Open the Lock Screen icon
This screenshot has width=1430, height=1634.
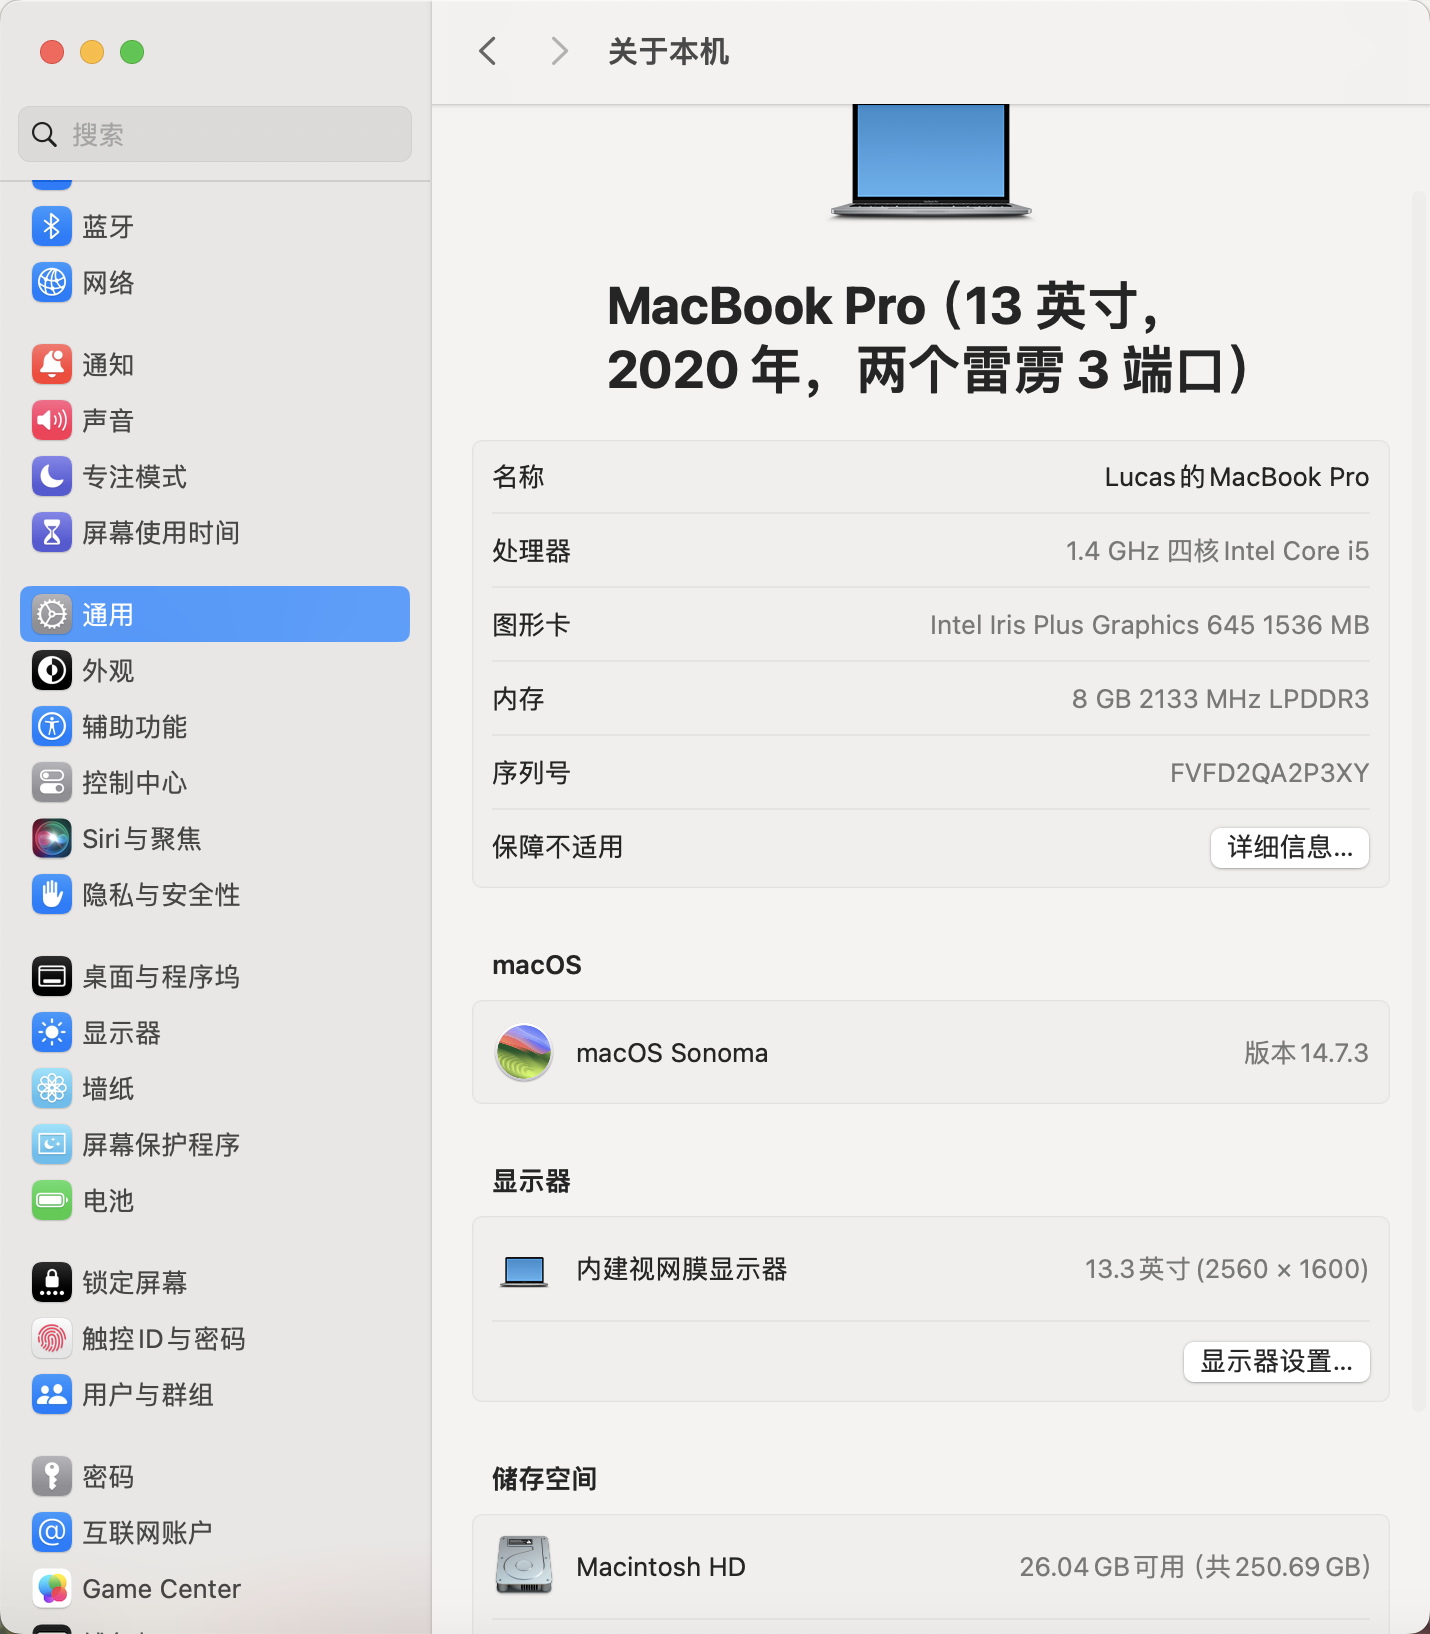coord(52,1282)
